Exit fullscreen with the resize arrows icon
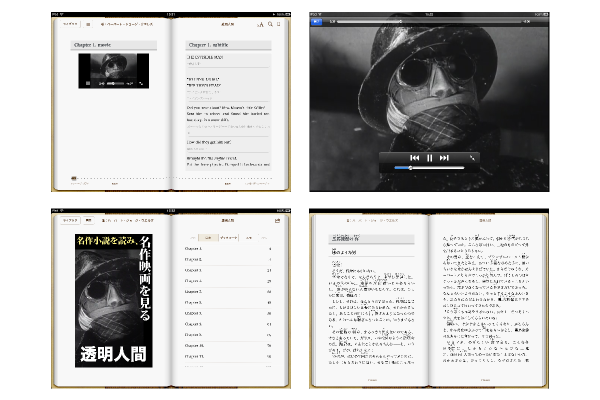600x400 pixels. (471, 158)
